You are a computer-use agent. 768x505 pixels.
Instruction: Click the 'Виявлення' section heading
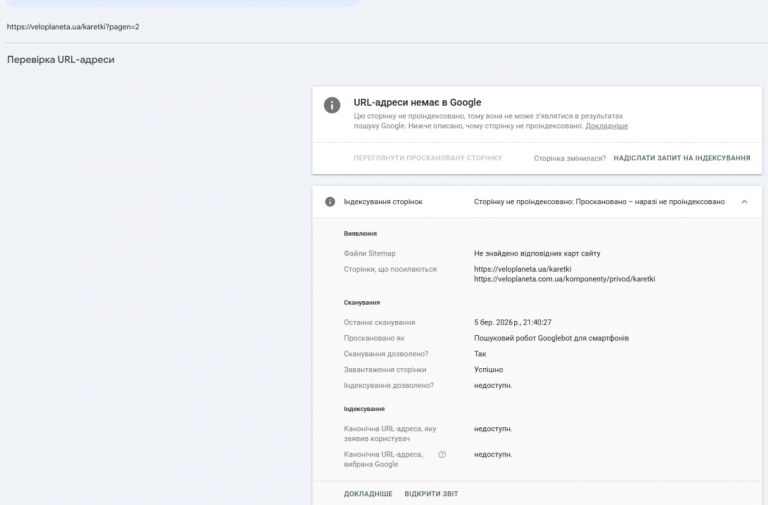(360, 234)
